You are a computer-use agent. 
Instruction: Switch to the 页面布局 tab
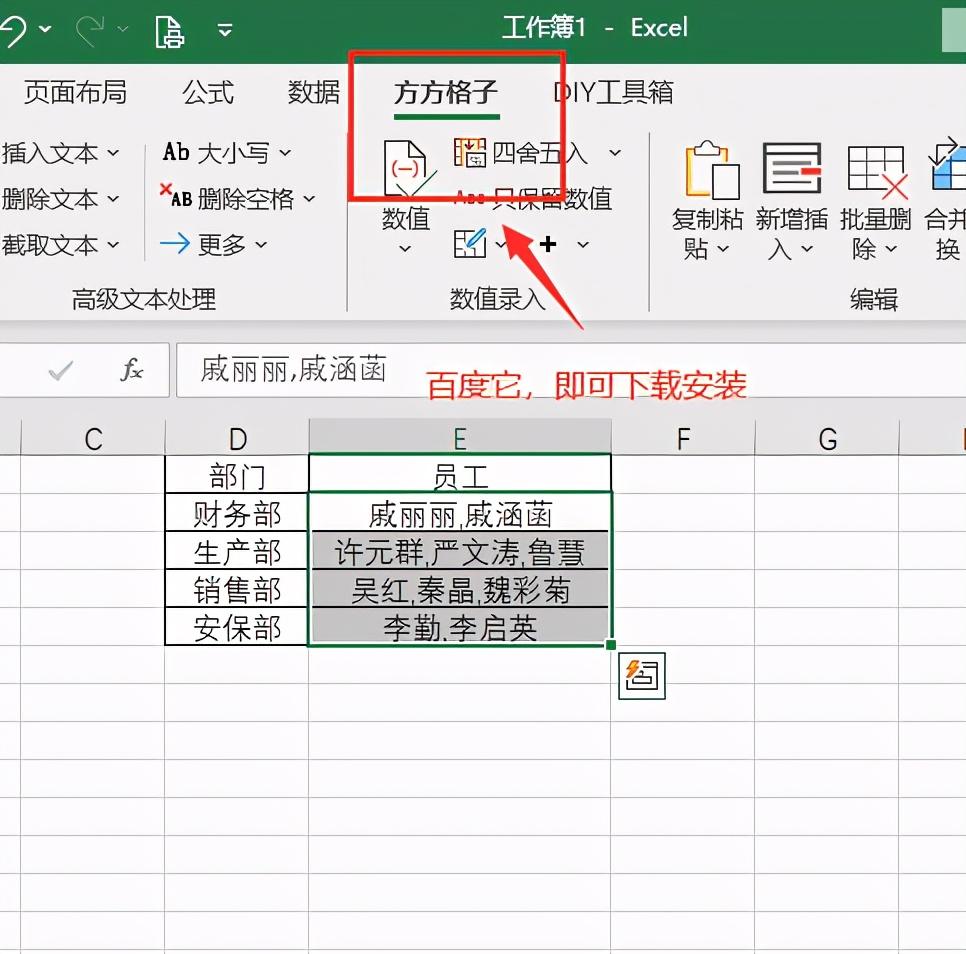[75, 92]
